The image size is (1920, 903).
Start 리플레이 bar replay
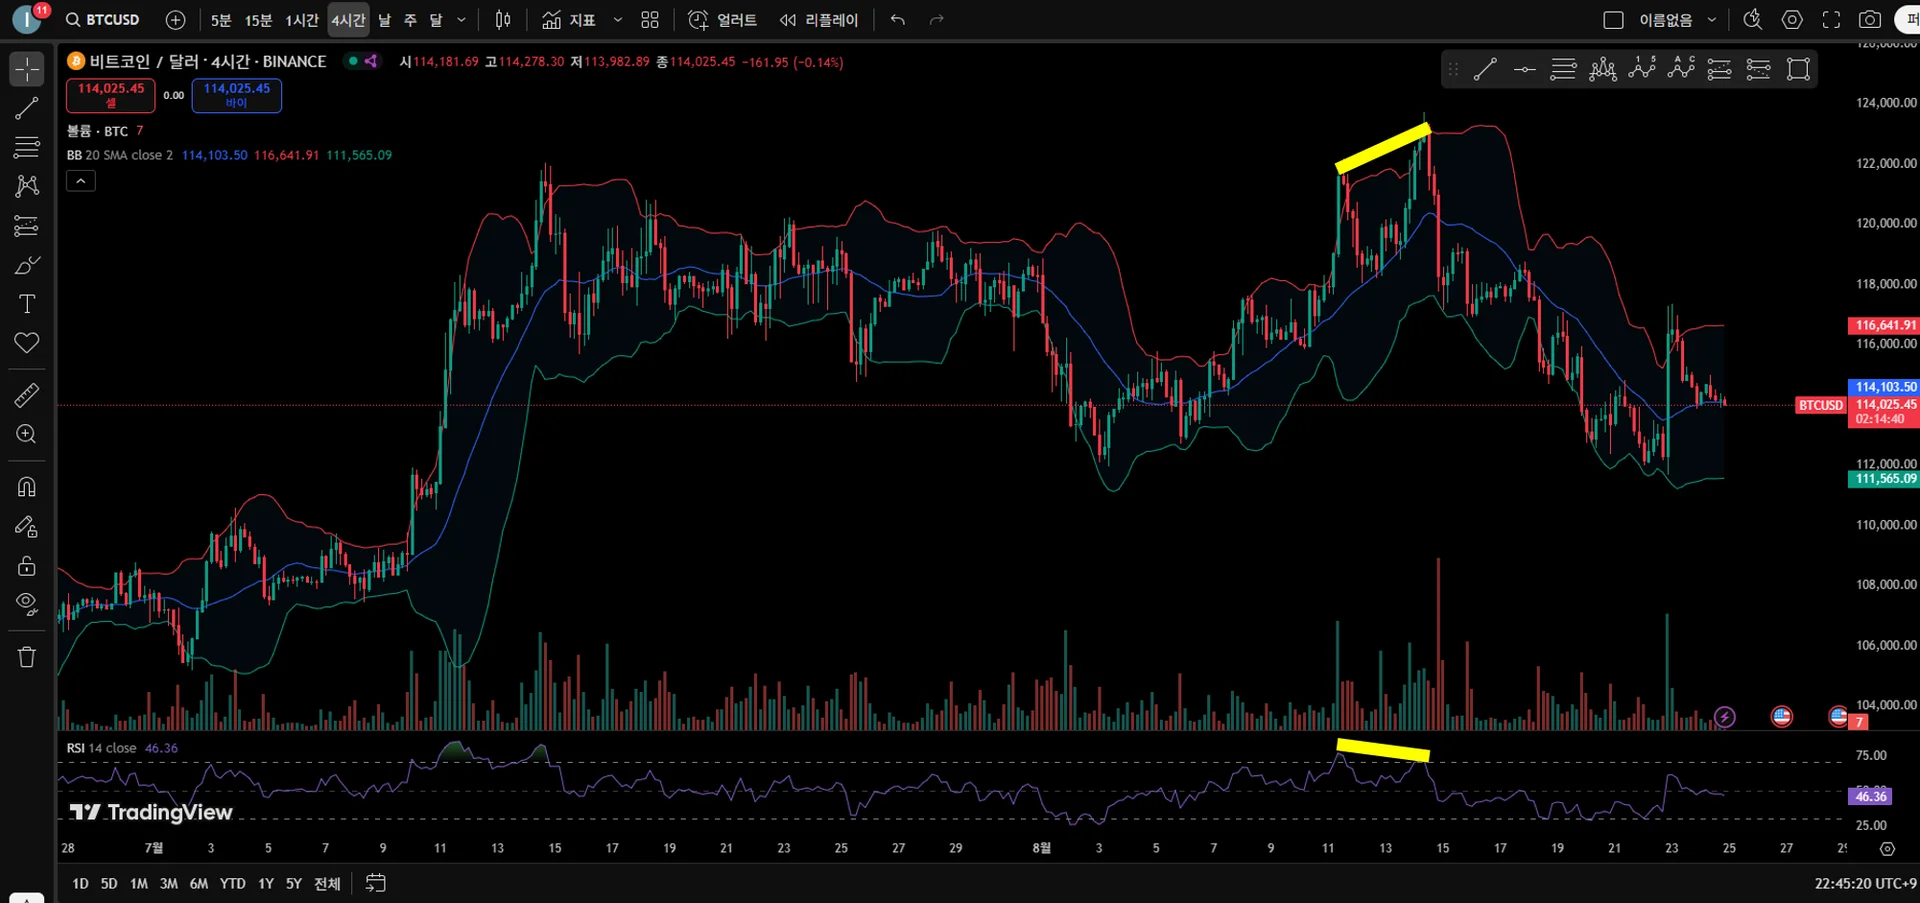pos(819,20)
